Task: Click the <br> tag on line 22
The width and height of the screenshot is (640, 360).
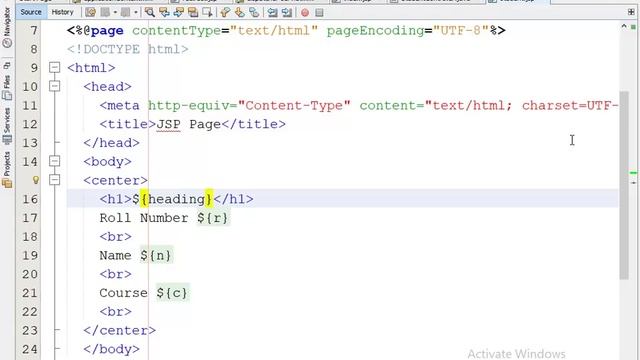Action: [x=116, y=312]
